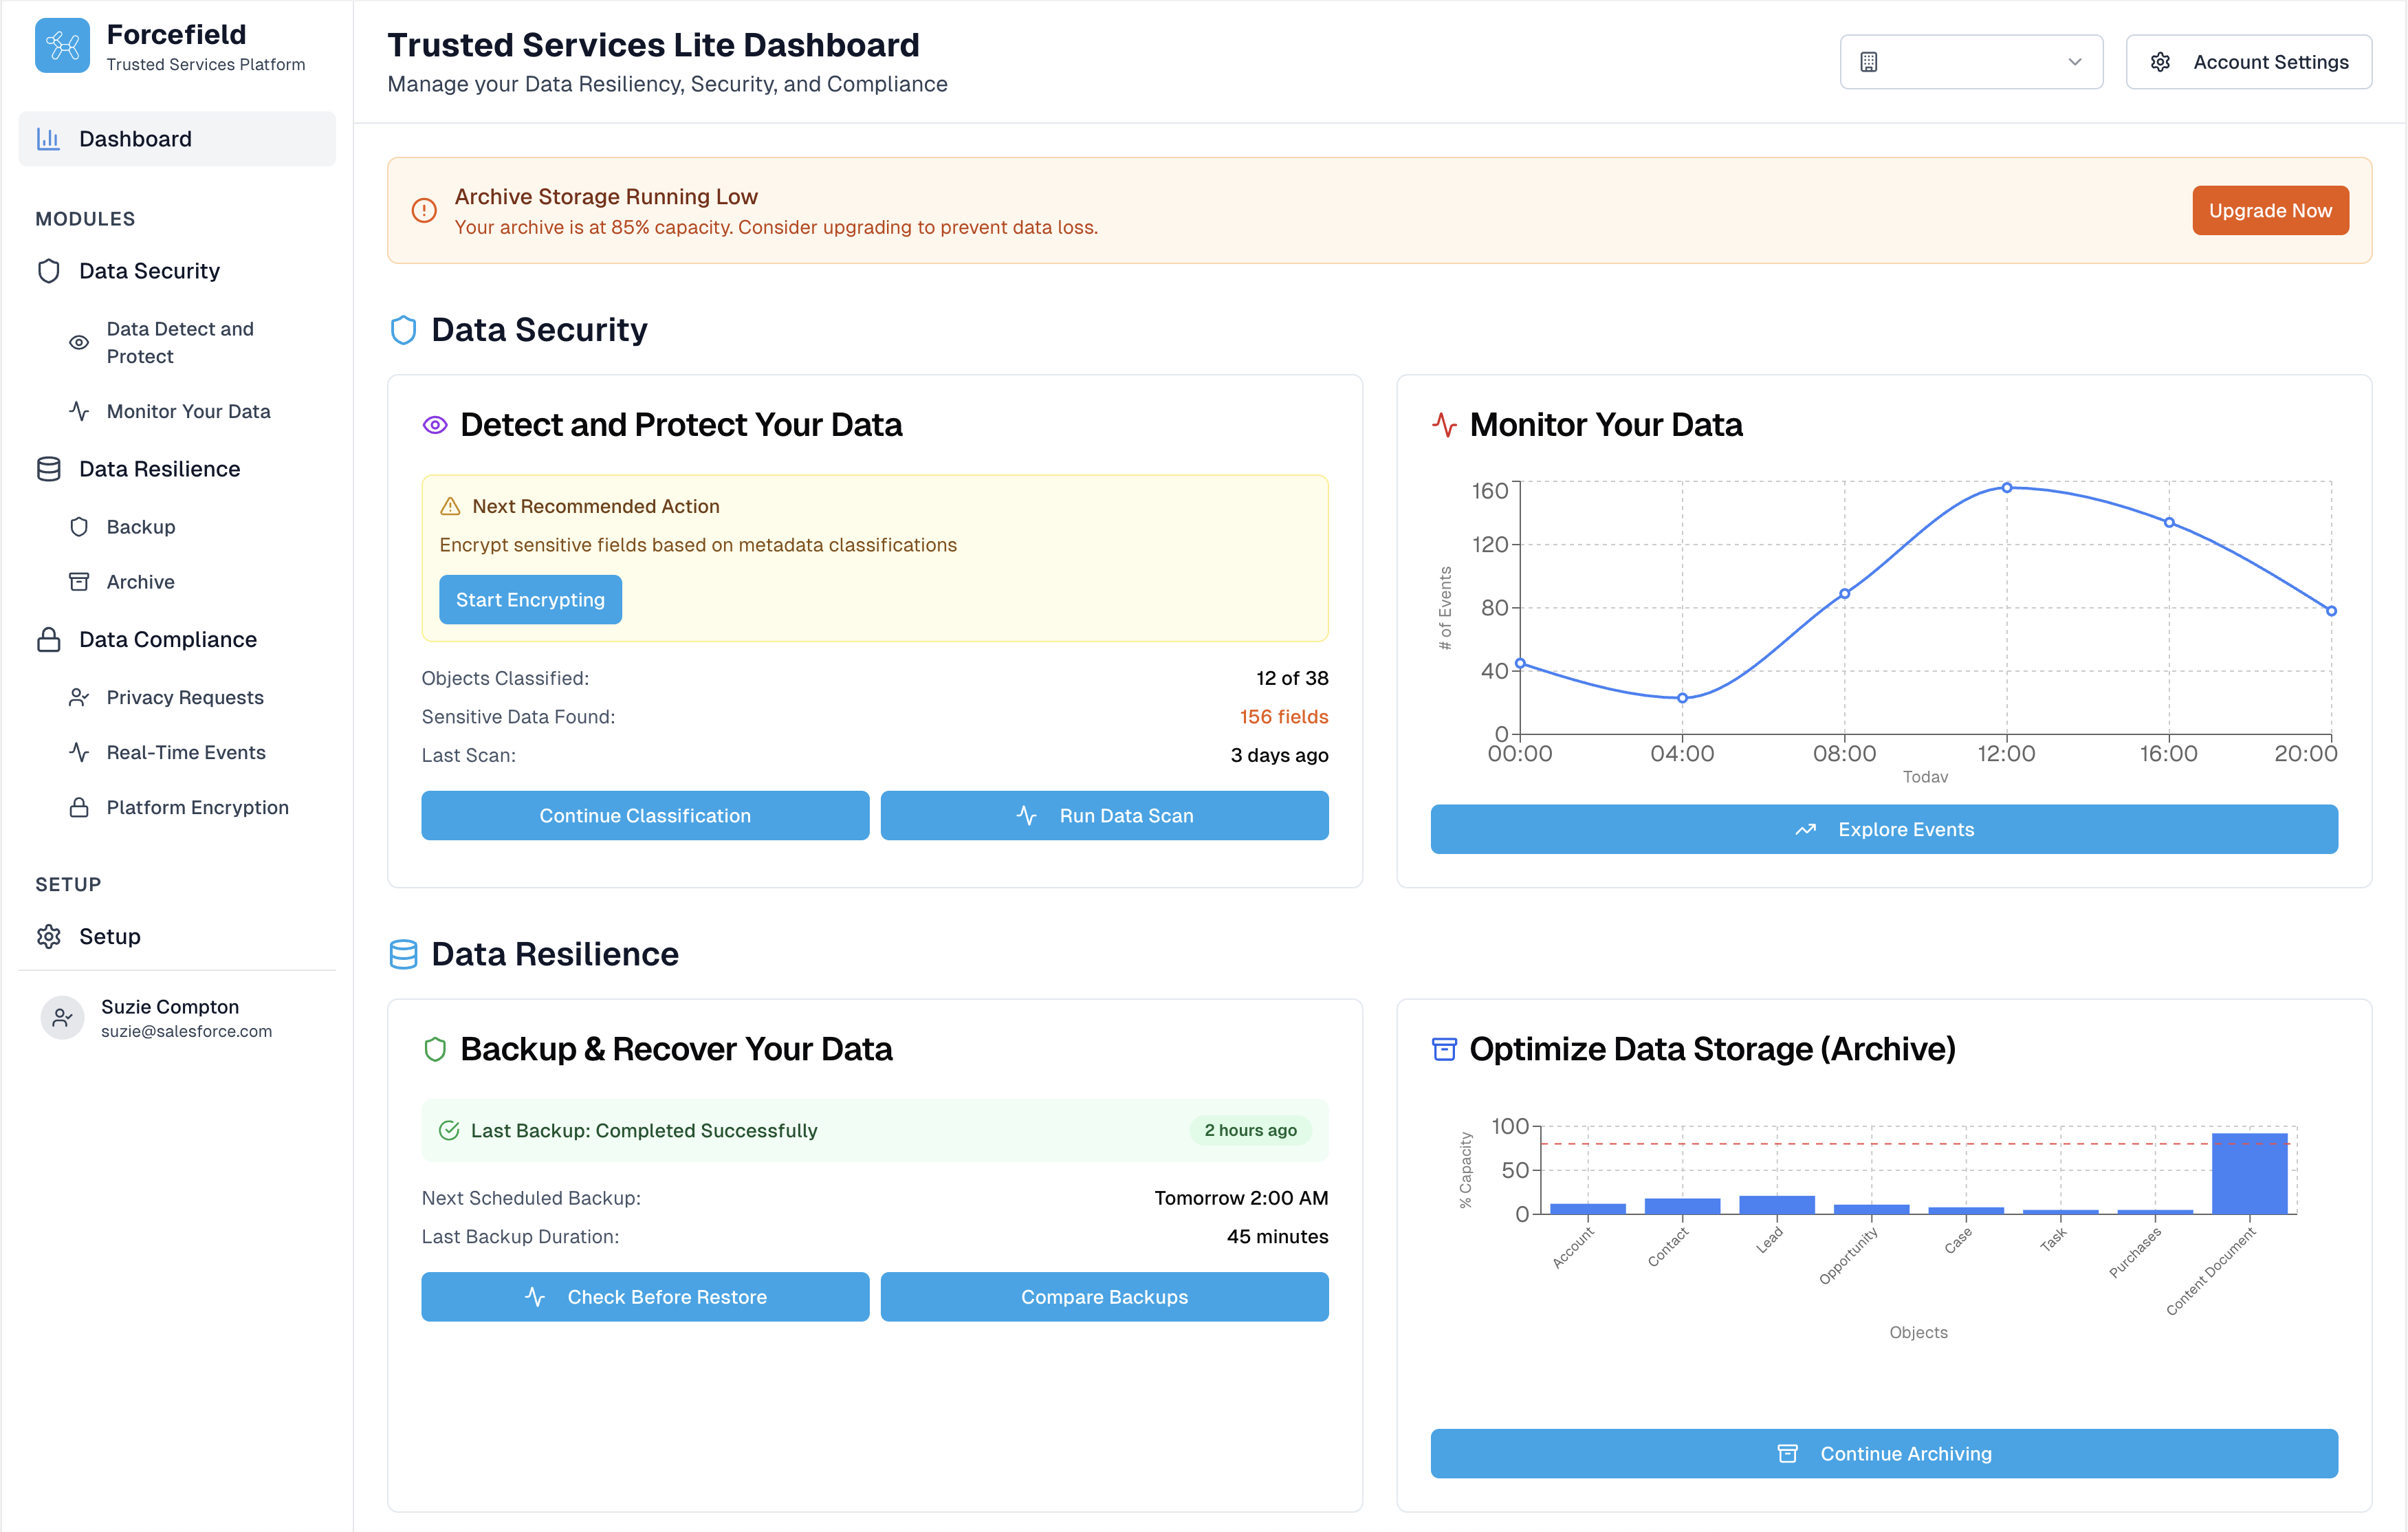2408x1532 pixels.
Task: Click the Data Resilience database icon
Action: 49,468
